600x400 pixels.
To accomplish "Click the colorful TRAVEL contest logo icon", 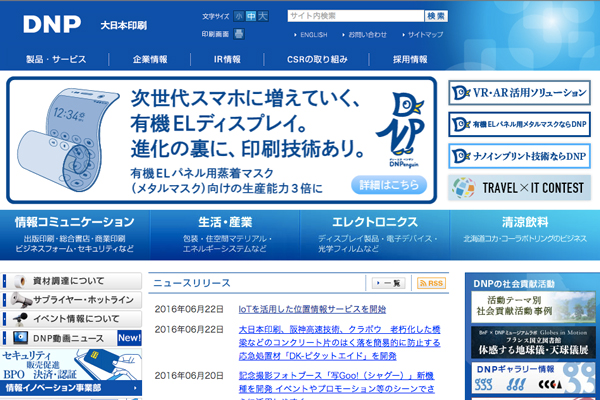I will pyautogui.click(x=463, y=188).
